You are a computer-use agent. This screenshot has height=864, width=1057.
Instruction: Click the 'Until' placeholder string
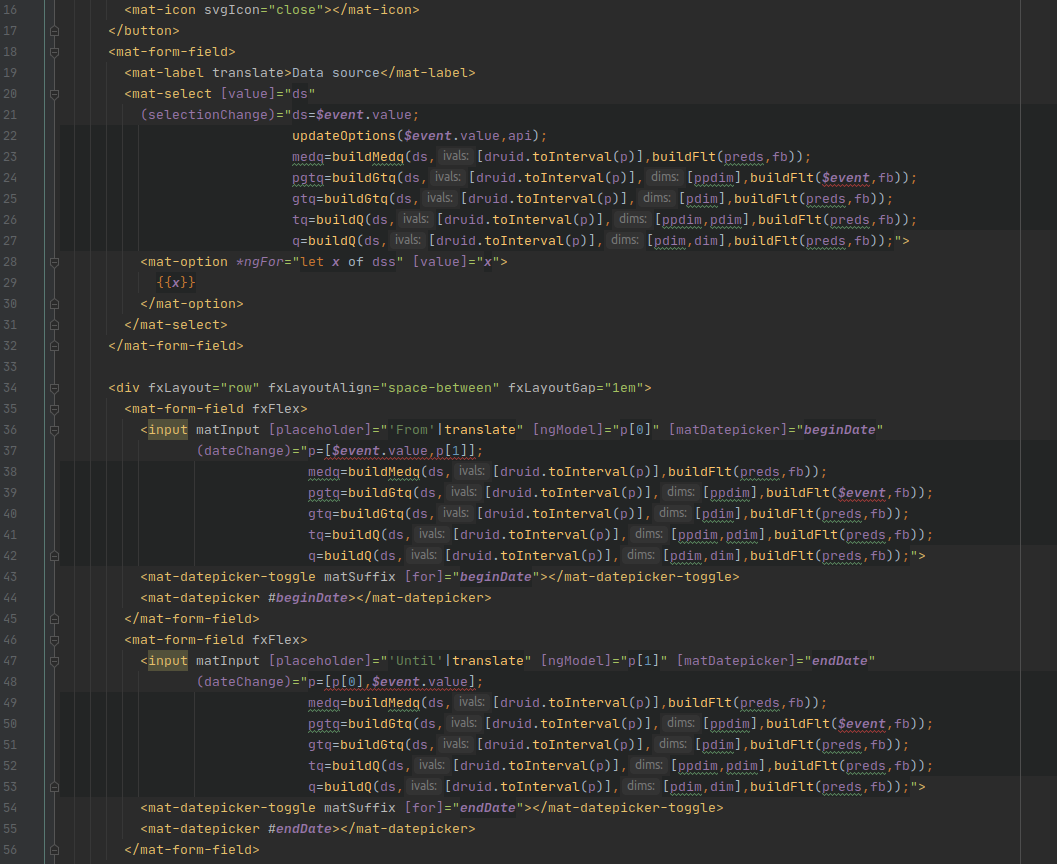point(416,660)
